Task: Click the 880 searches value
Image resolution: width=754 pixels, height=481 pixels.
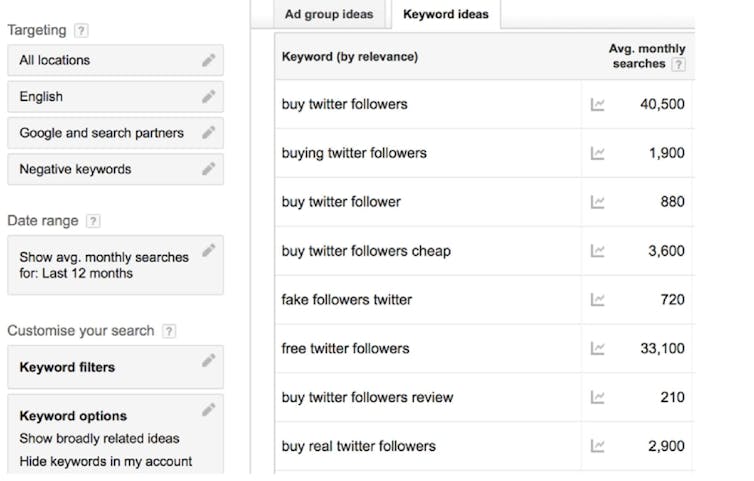Action: tap(672, 202)
